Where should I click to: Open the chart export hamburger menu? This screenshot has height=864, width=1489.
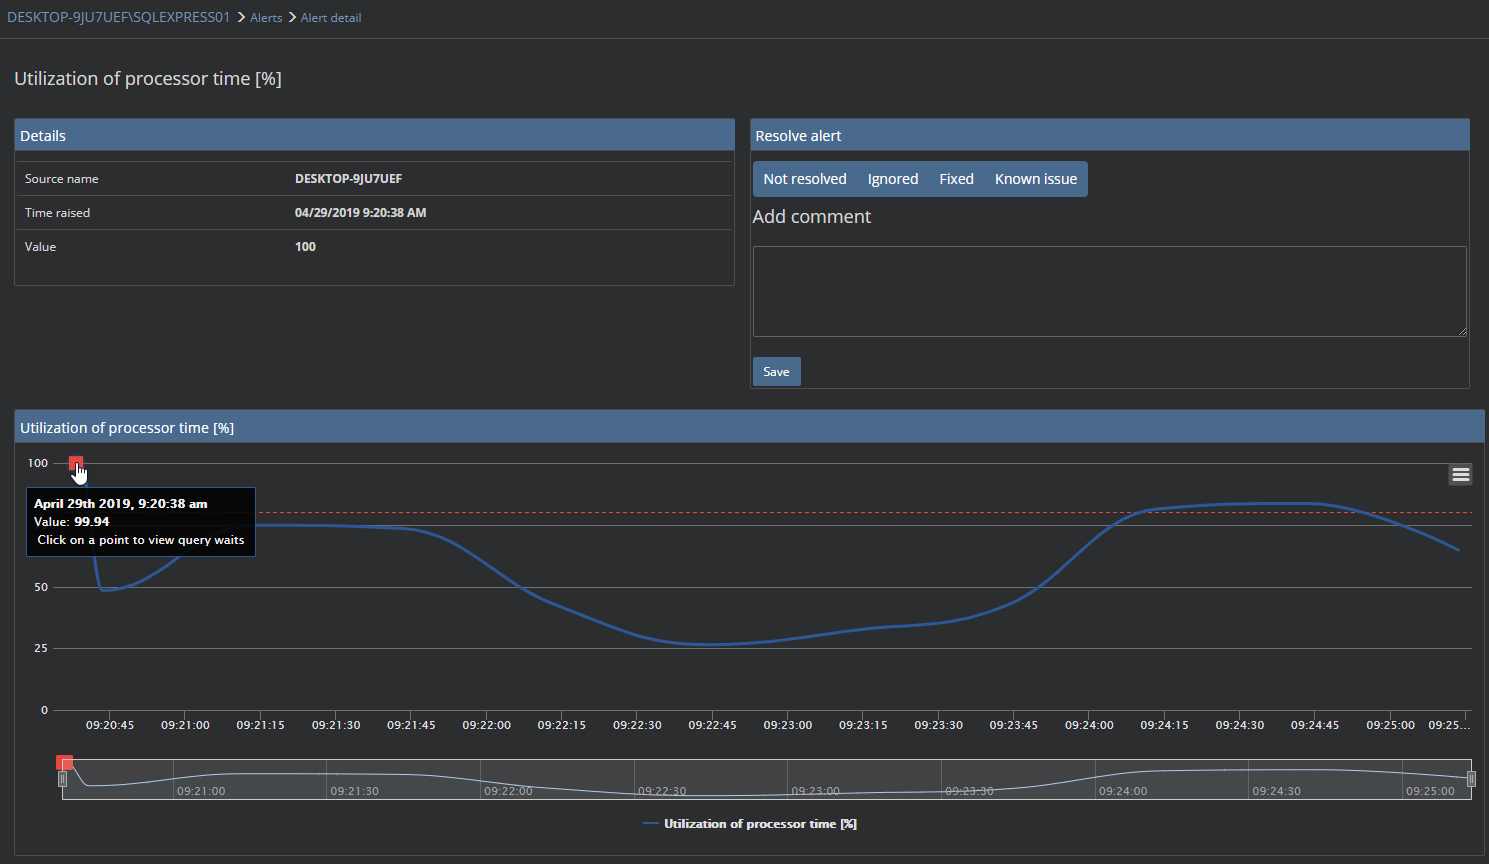click(x=1460, y=473)
